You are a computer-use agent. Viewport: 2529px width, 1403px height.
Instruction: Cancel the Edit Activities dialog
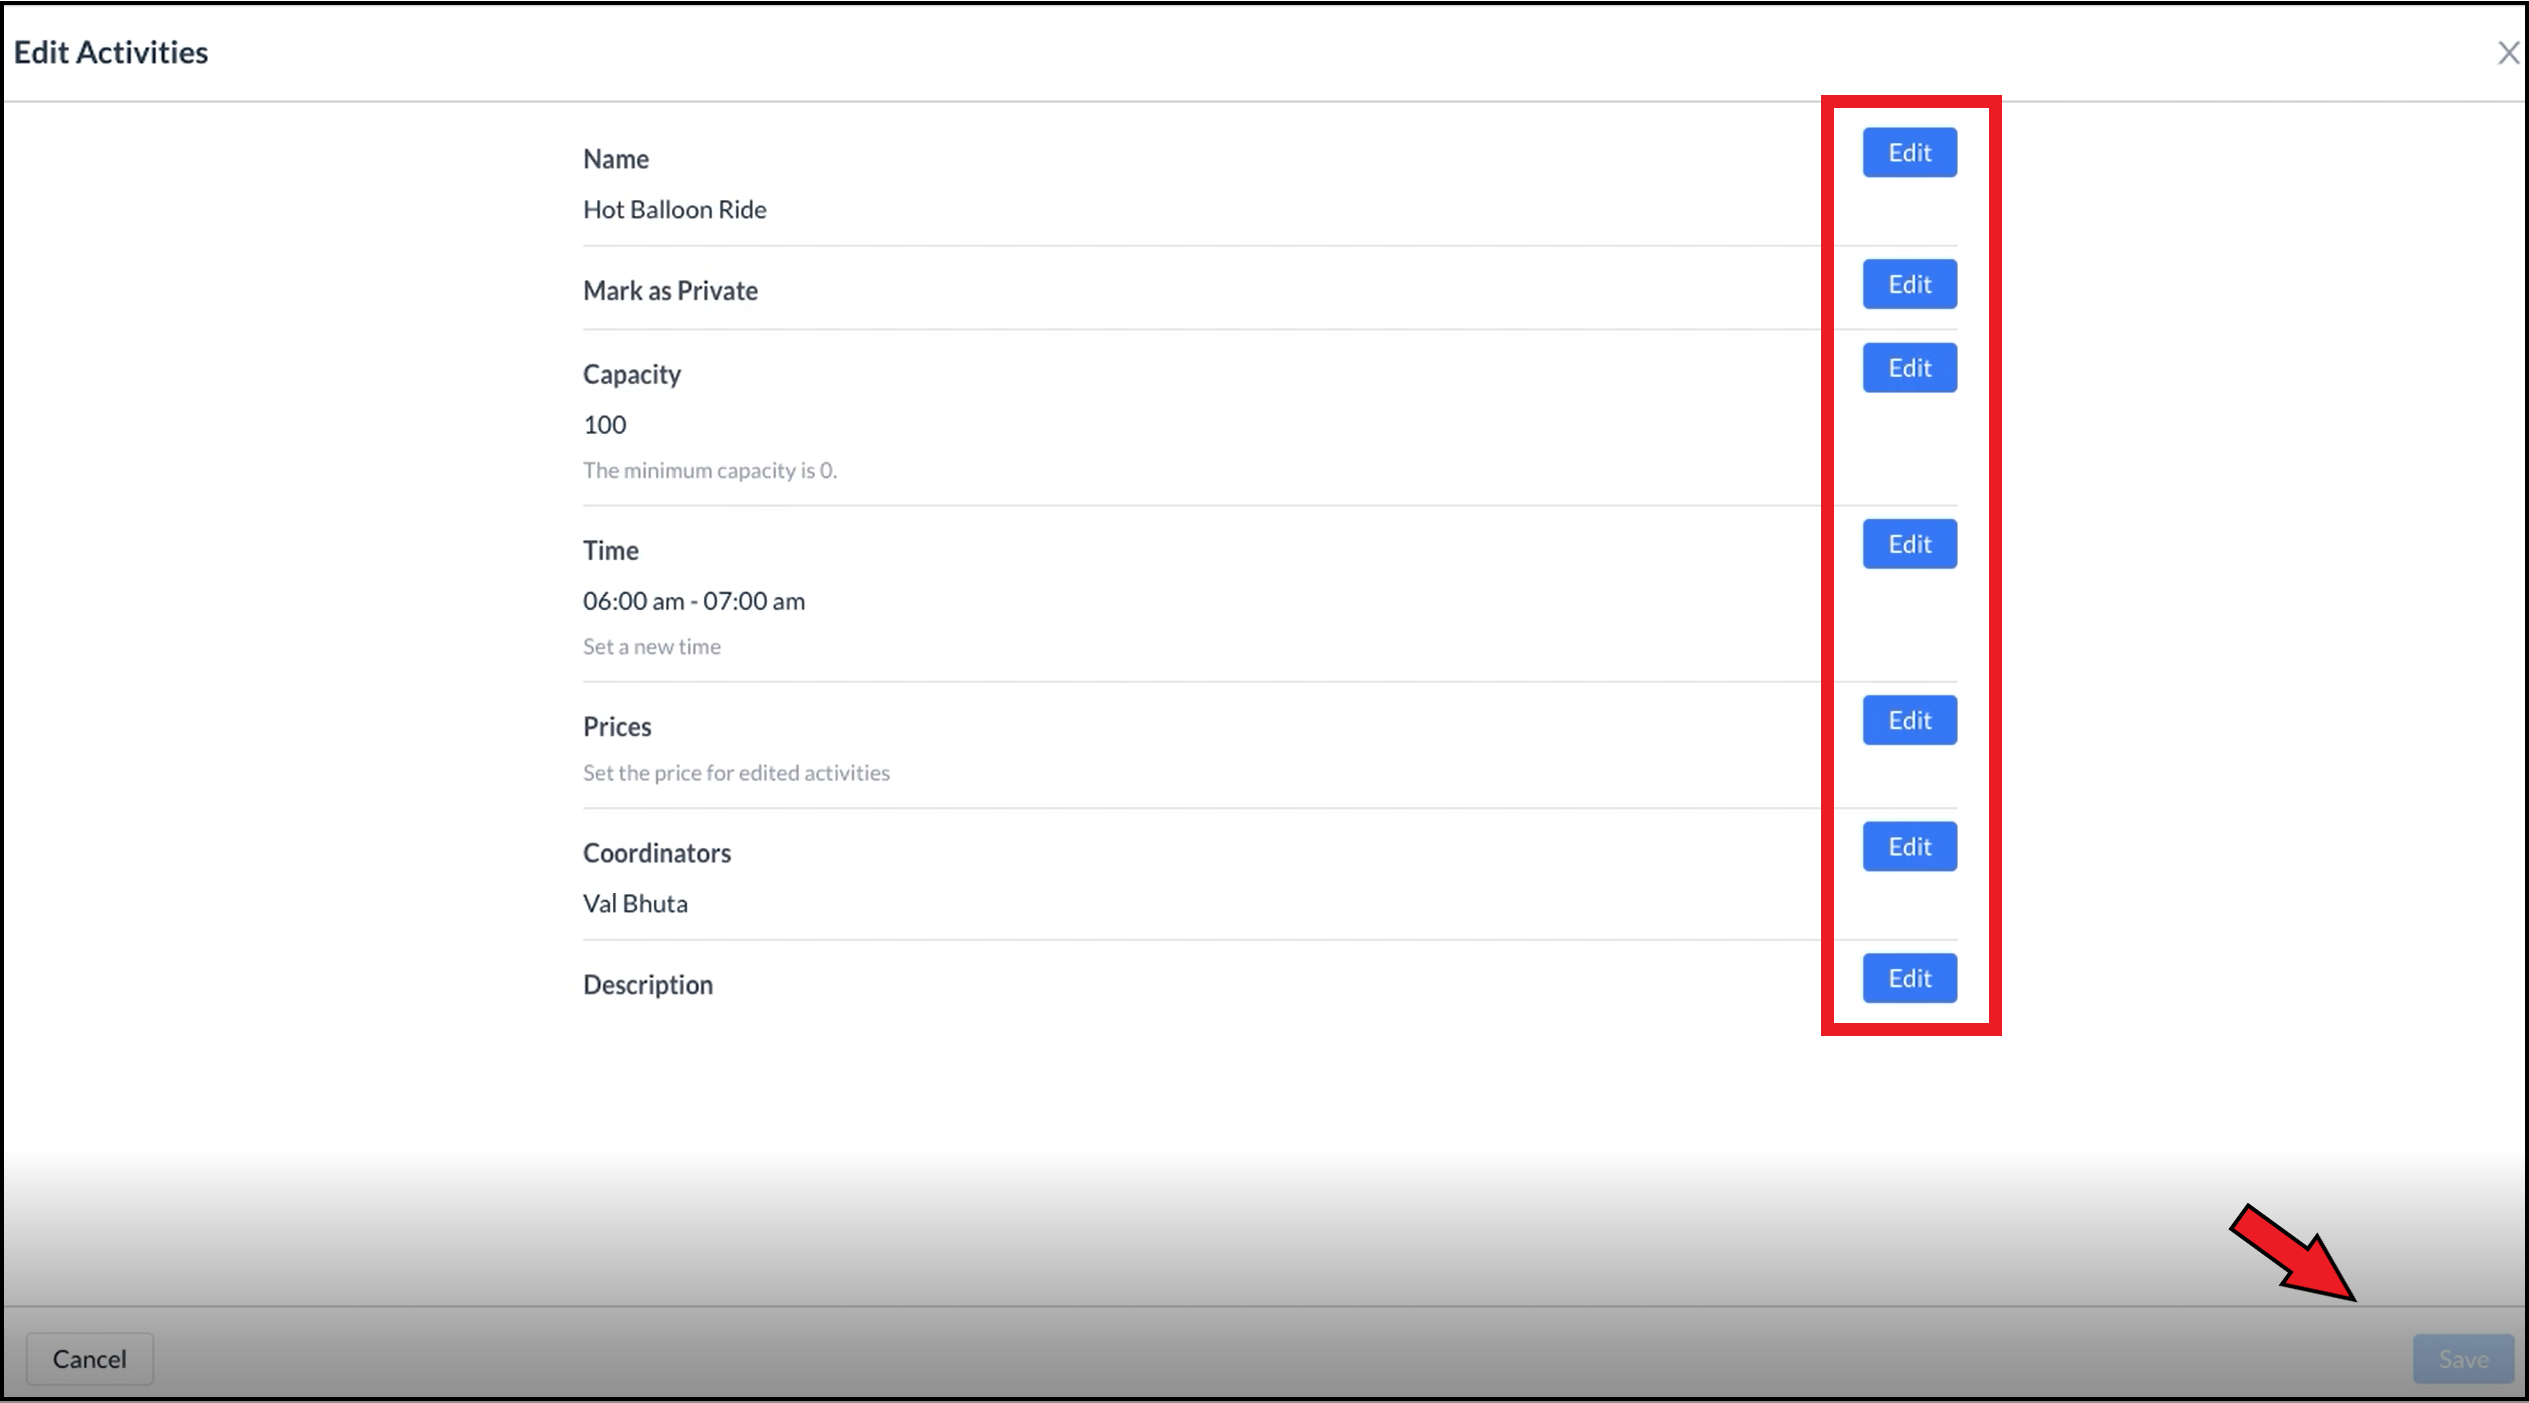pyautogui.click(x=89, y=1358)
